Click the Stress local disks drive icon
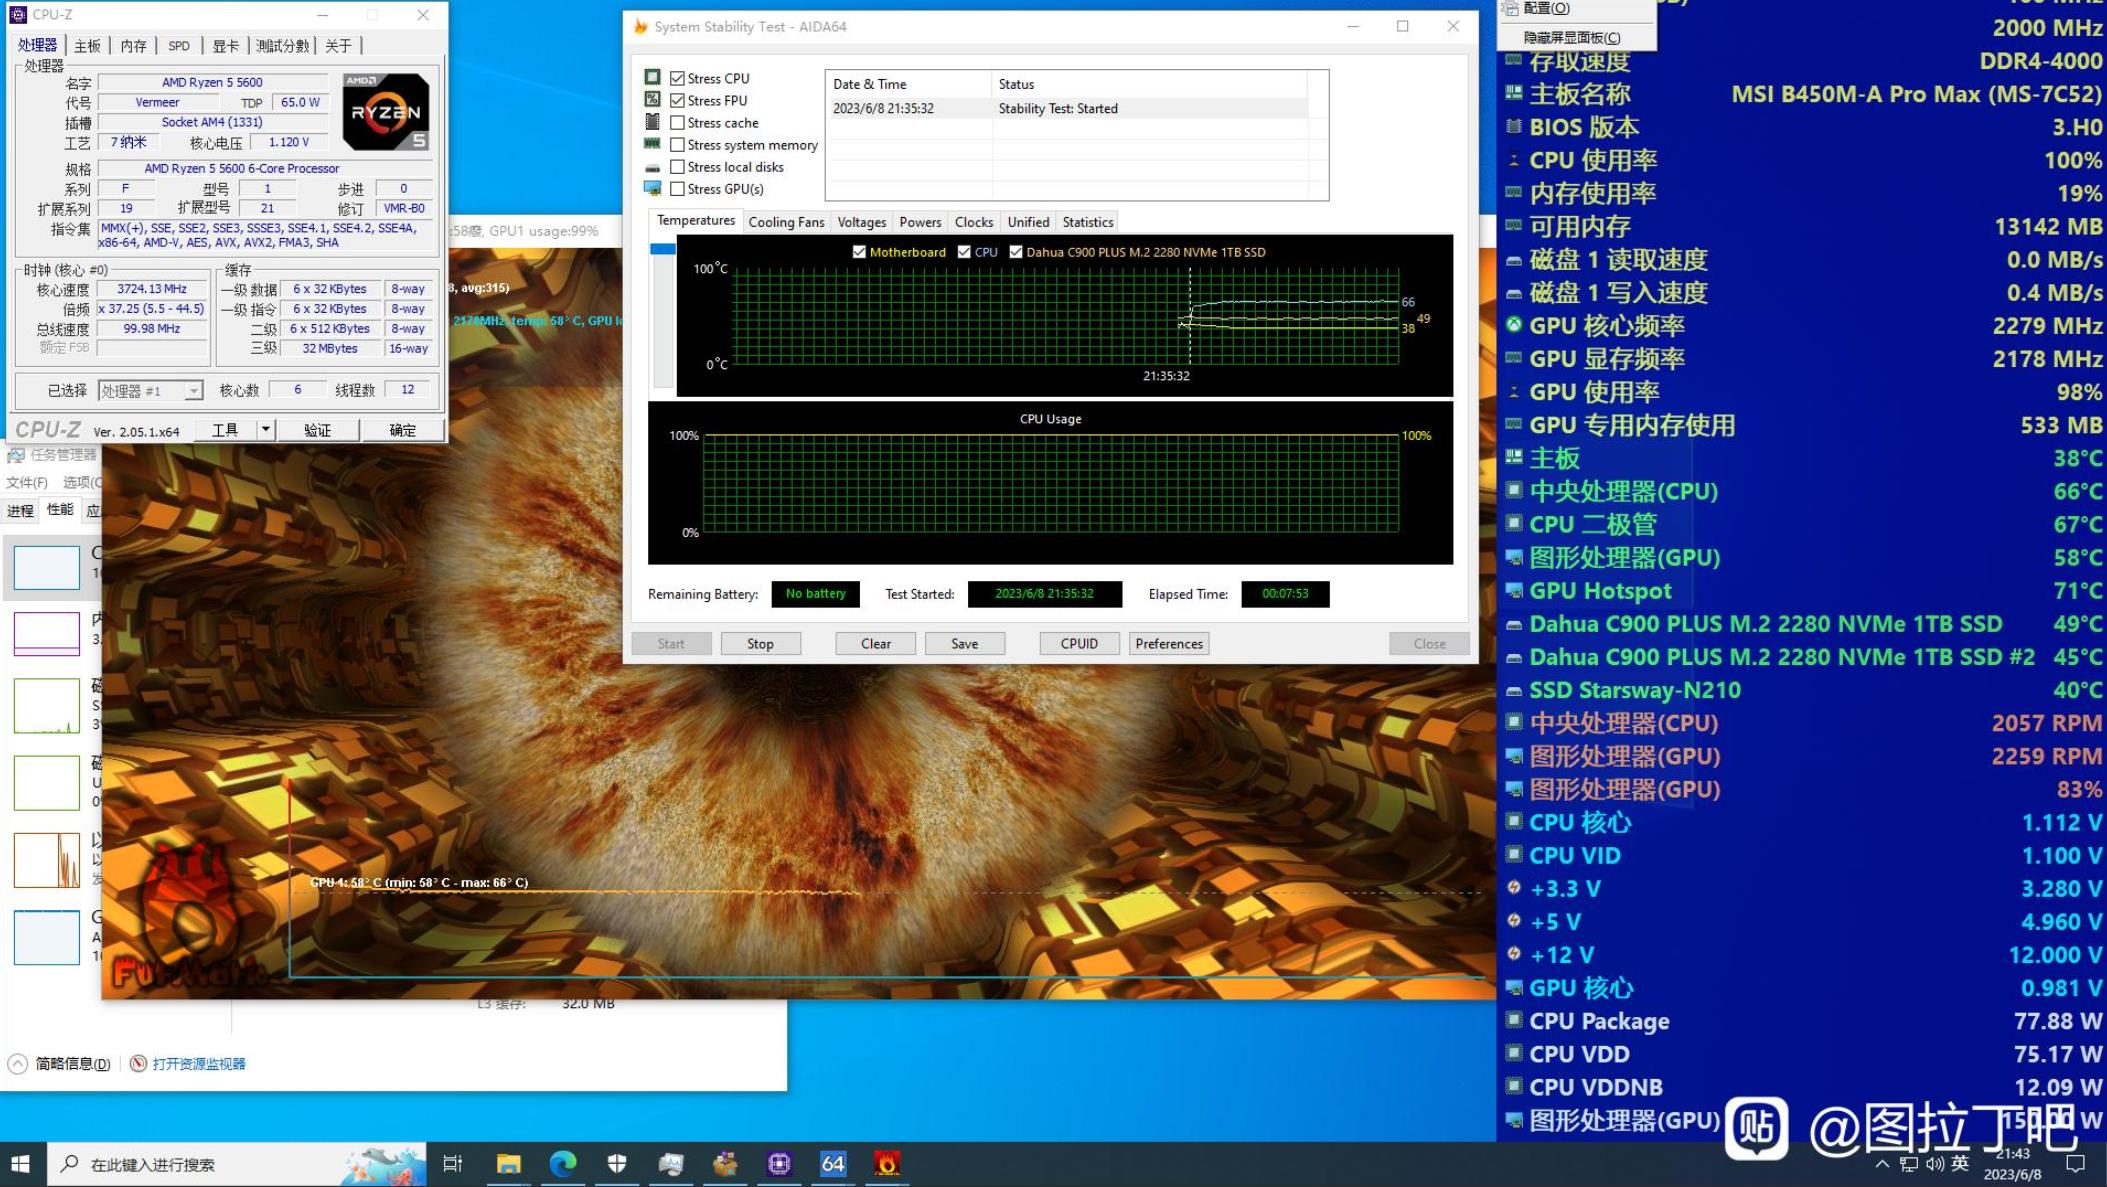 click(x=652, y=168)
